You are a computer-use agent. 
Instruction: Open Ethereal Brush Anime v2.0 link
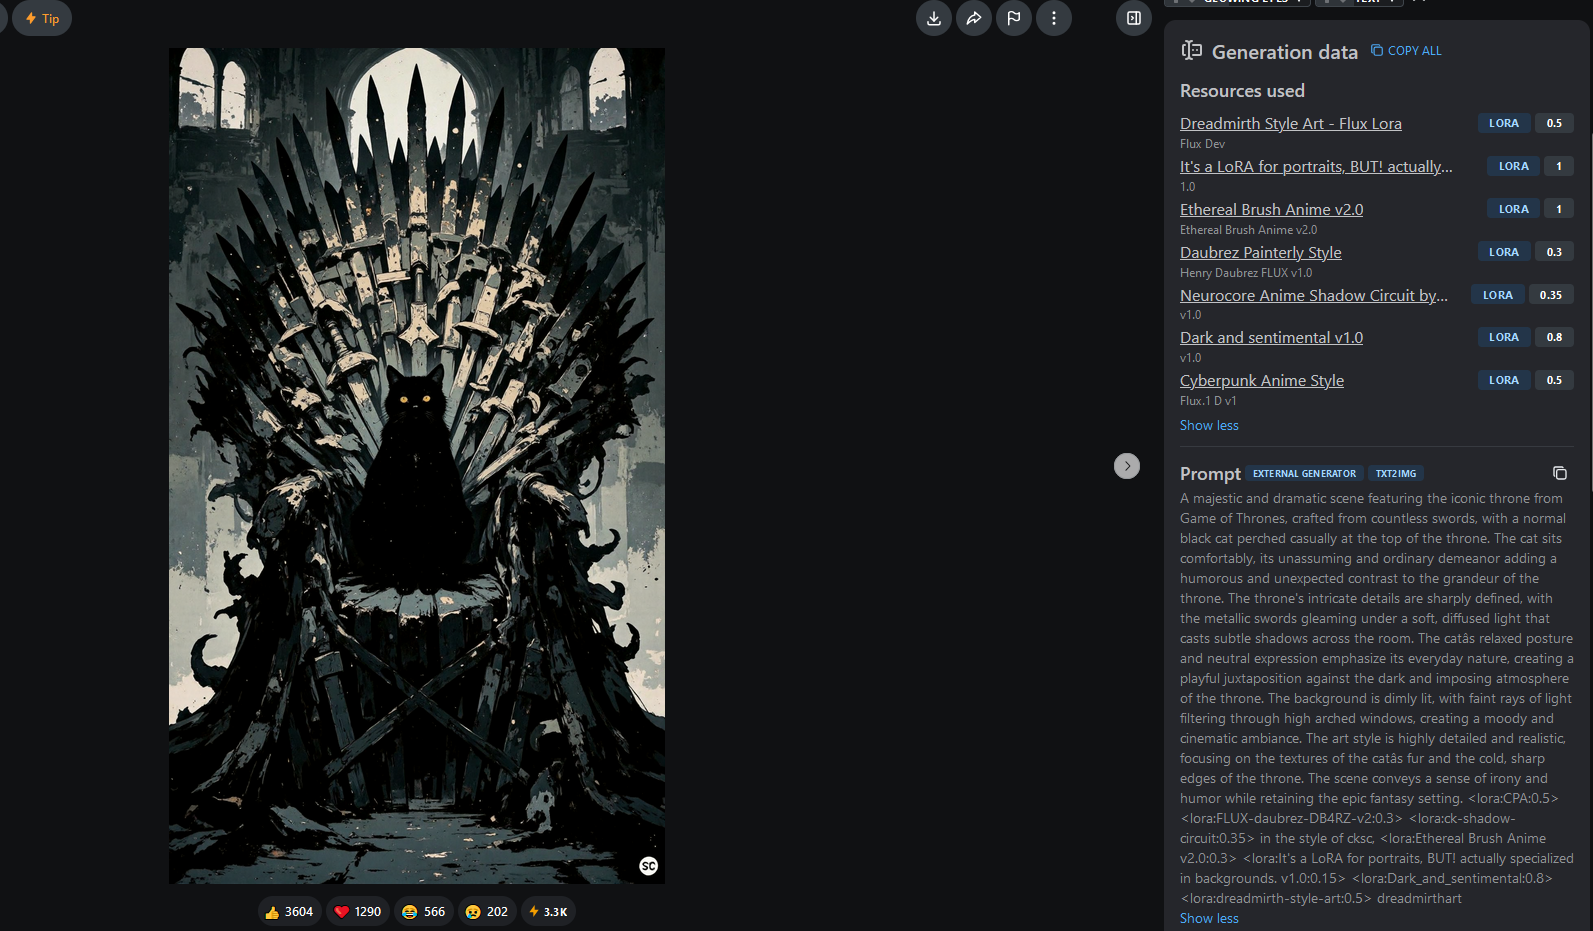point(1271,210)
